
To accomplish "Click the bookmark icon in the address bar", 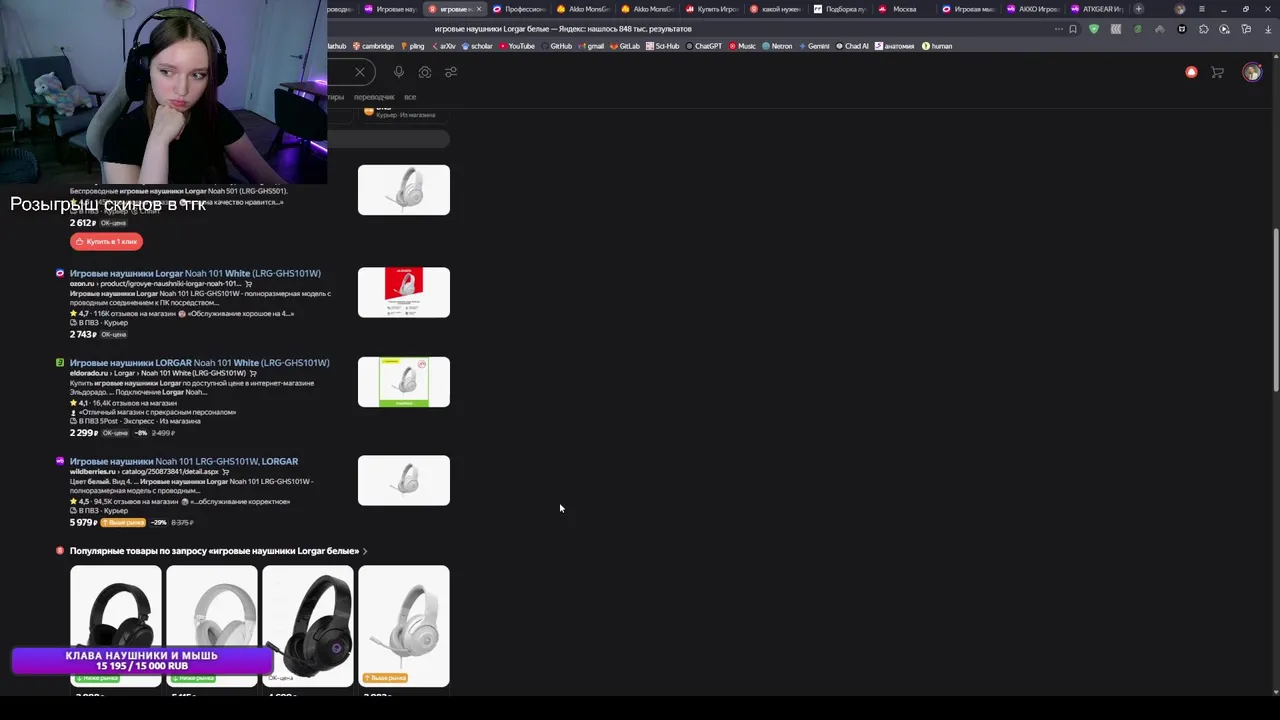I will 1073,29.
